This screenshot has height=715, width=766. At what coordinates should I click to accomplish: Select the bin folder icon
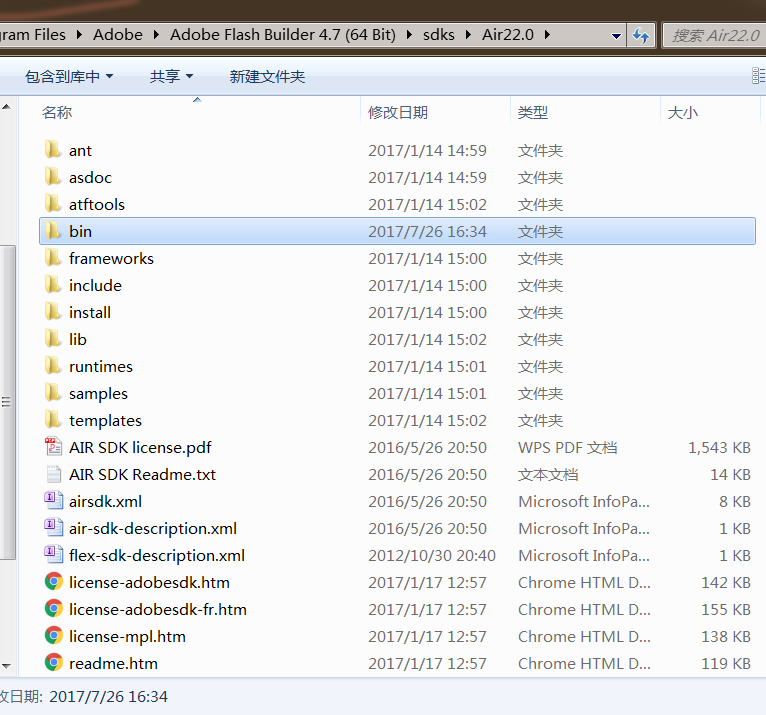(x=53, y=231)
